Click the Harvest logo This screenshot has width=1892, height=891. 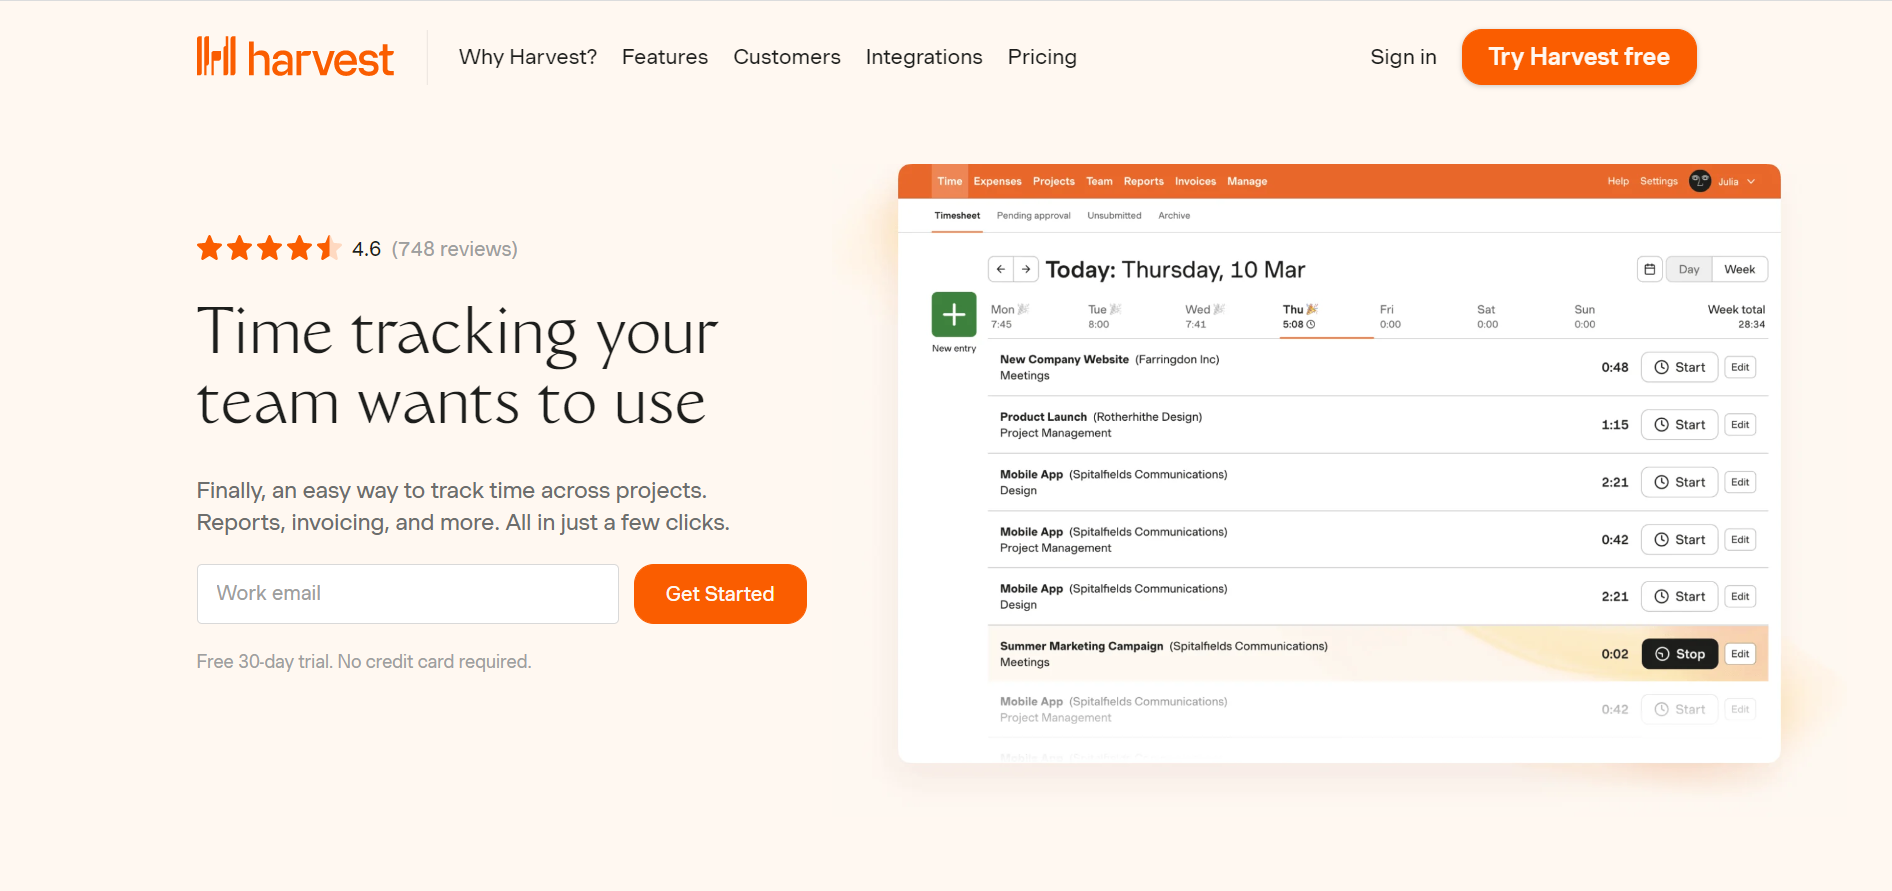295,57
